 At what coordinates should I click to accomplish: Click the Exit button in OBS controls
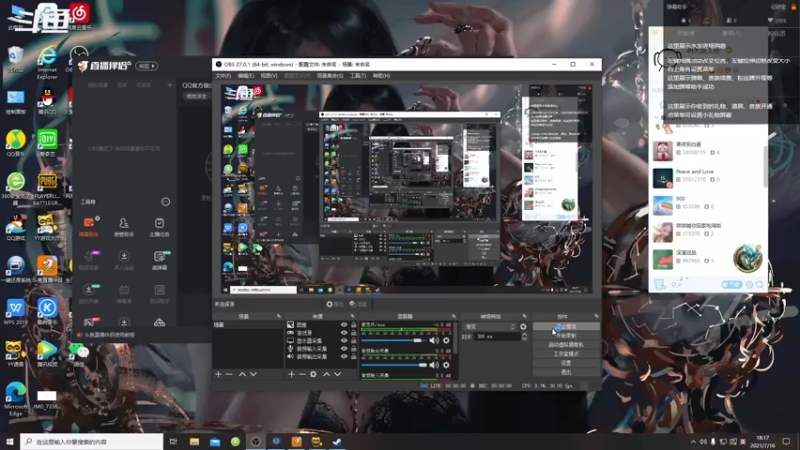[x=566, y=372]
